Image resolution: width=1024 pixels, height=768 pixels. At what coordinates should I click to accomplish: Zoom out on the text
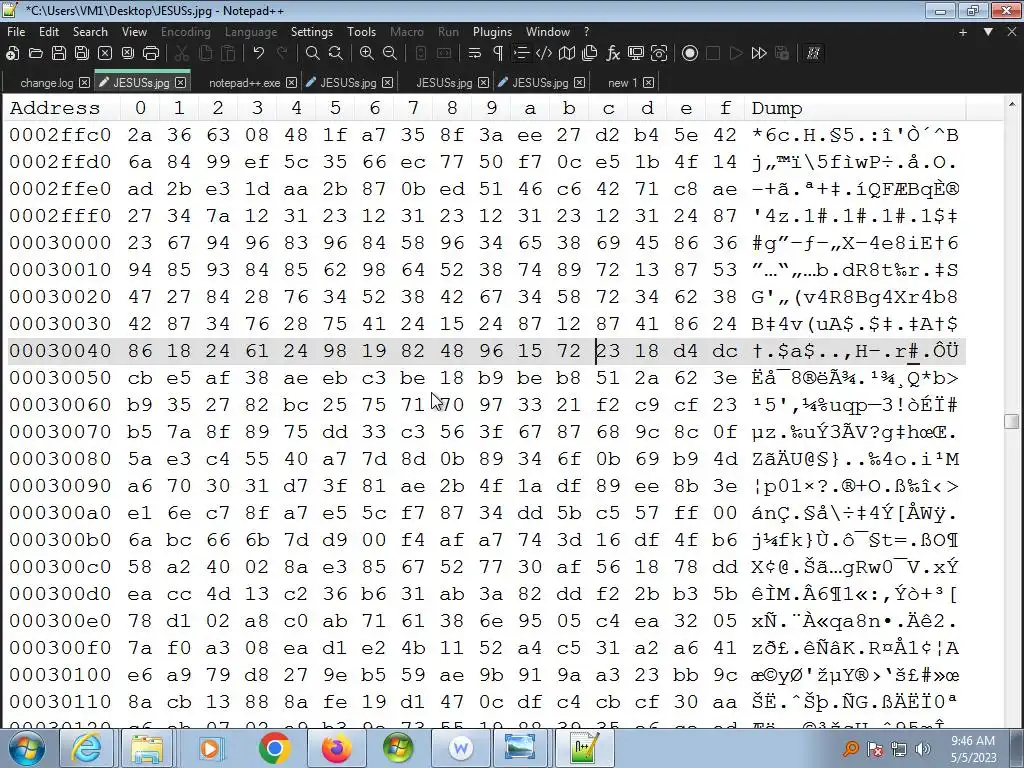[390, 54]
